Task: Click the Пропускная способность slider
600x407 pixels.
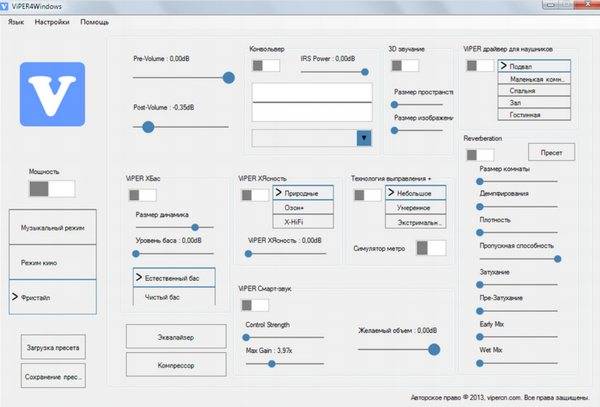Action: click(x=518, y=259)
